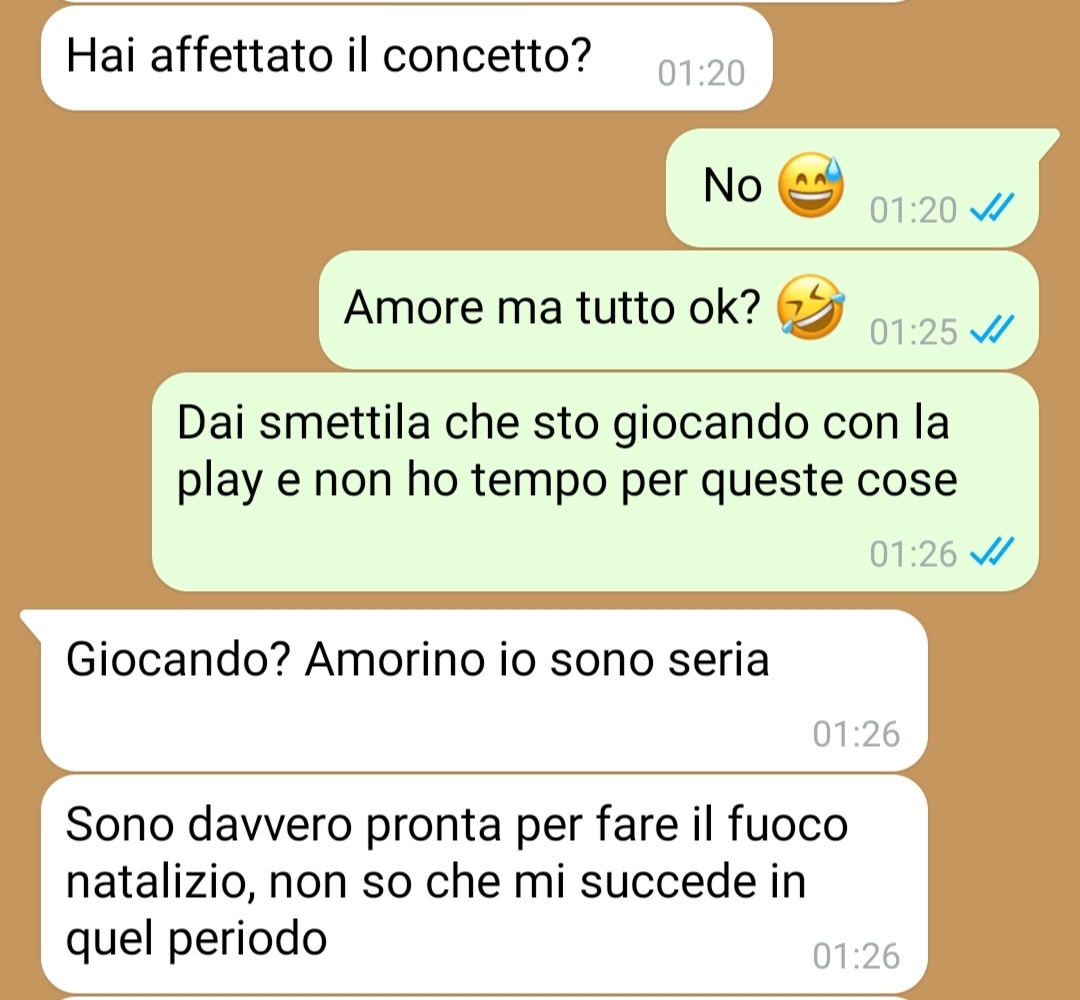Click the 01:20 timestamp on No message
The image size is (1080, 1000).
pos(913,210)
